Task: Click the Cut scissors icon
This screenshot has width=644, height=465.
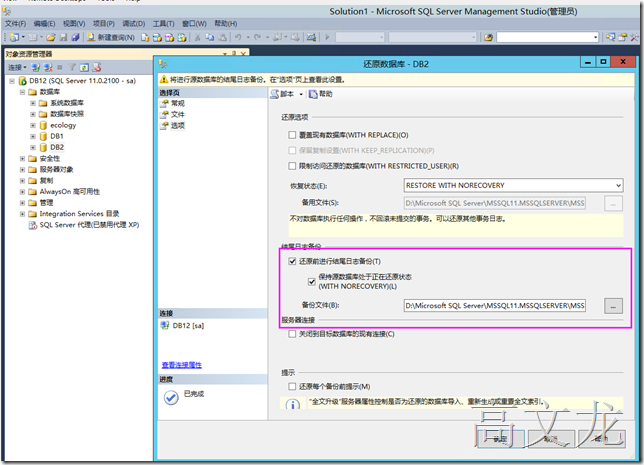Action: coord(198,37)
